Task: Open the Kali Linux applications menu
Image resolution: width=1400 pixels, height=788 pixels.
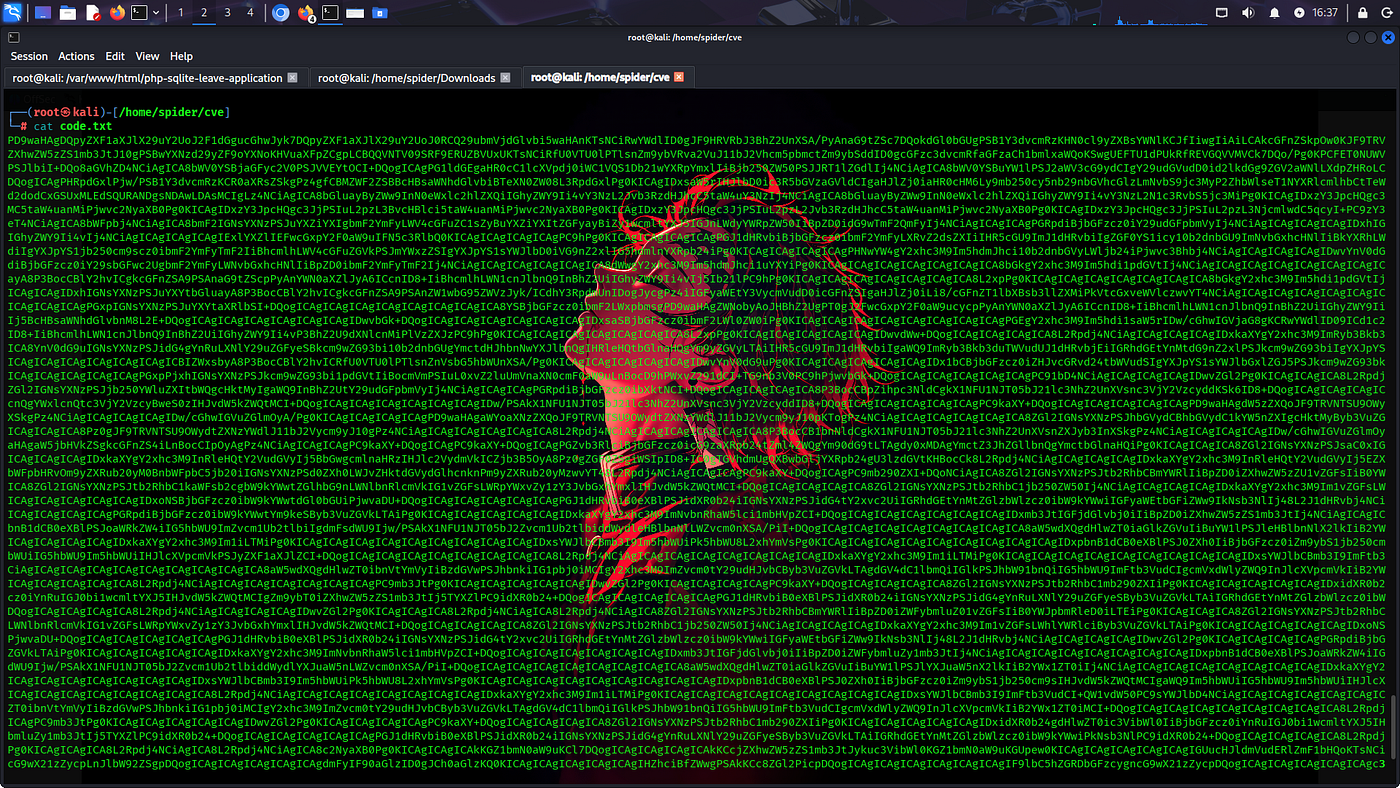Action: click(x=14, y=13)
